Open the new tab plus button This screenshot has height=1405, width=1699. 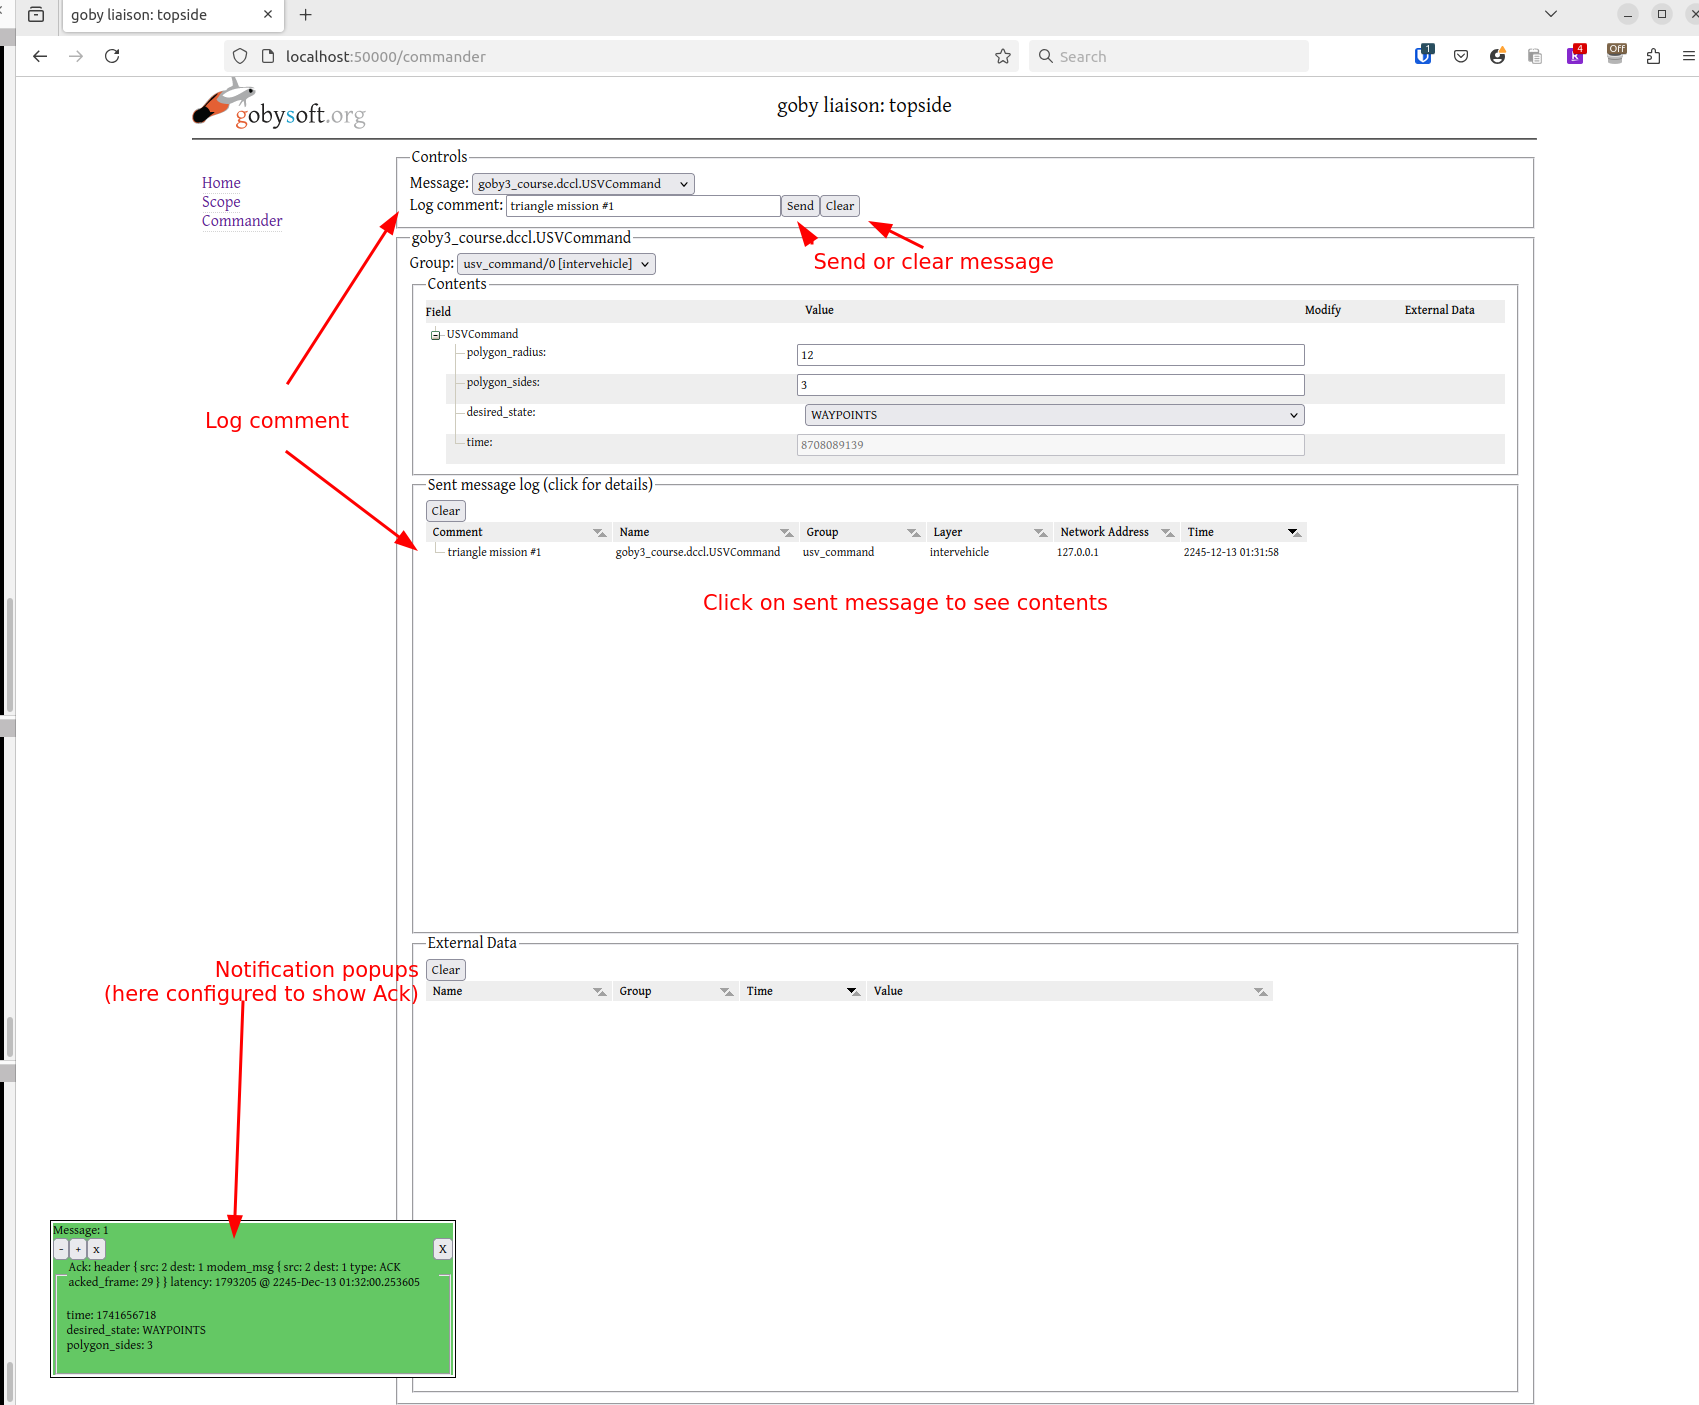tap(306, 15)
